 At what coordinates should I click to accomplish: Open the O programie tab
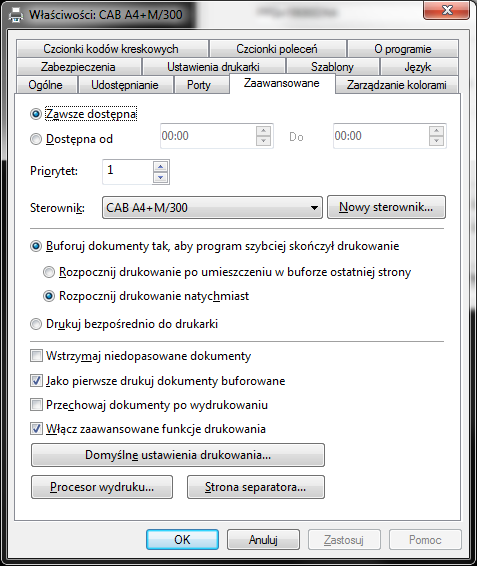point(403,49)
